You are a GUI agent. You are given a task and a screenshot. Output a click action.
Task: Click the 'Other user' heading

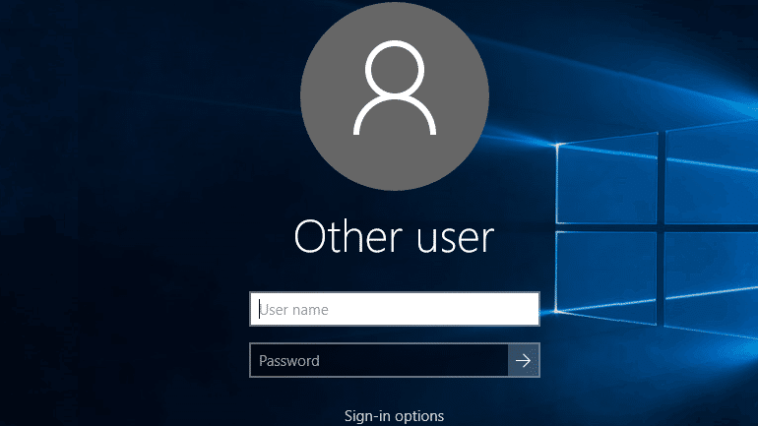tap(394, 236)
